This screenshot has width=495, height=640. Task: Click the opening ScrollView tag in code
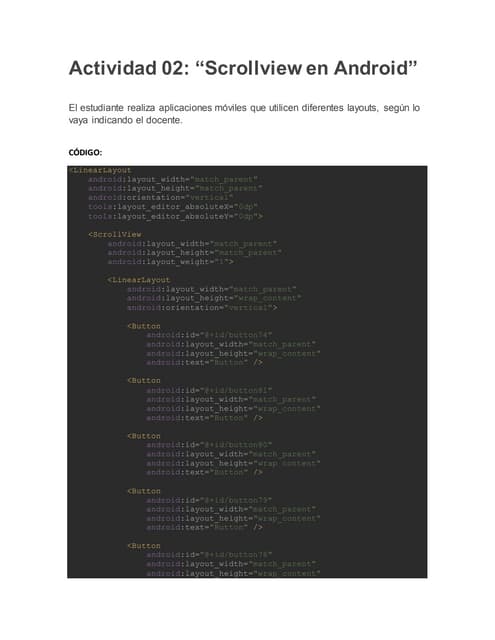115,235
